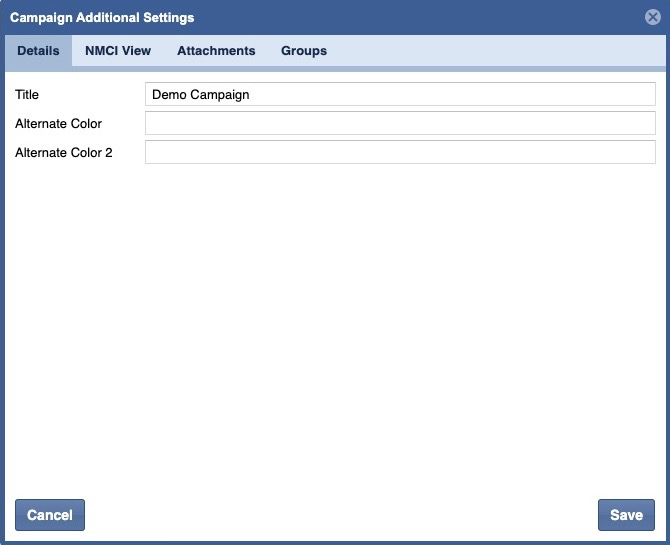Click blank panel area below Alternate Color 2

coord(335,320)
